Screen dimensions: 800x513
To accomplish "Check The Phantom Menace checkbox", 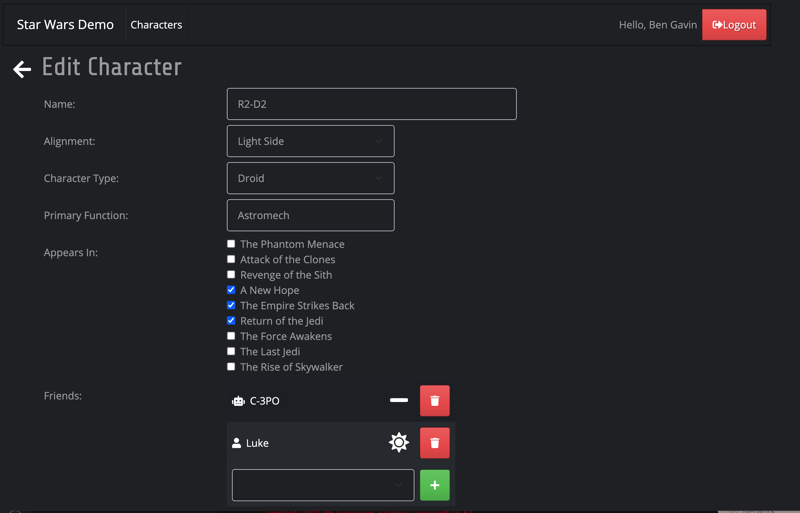I will pyautogui.click(x=231, y=244).
